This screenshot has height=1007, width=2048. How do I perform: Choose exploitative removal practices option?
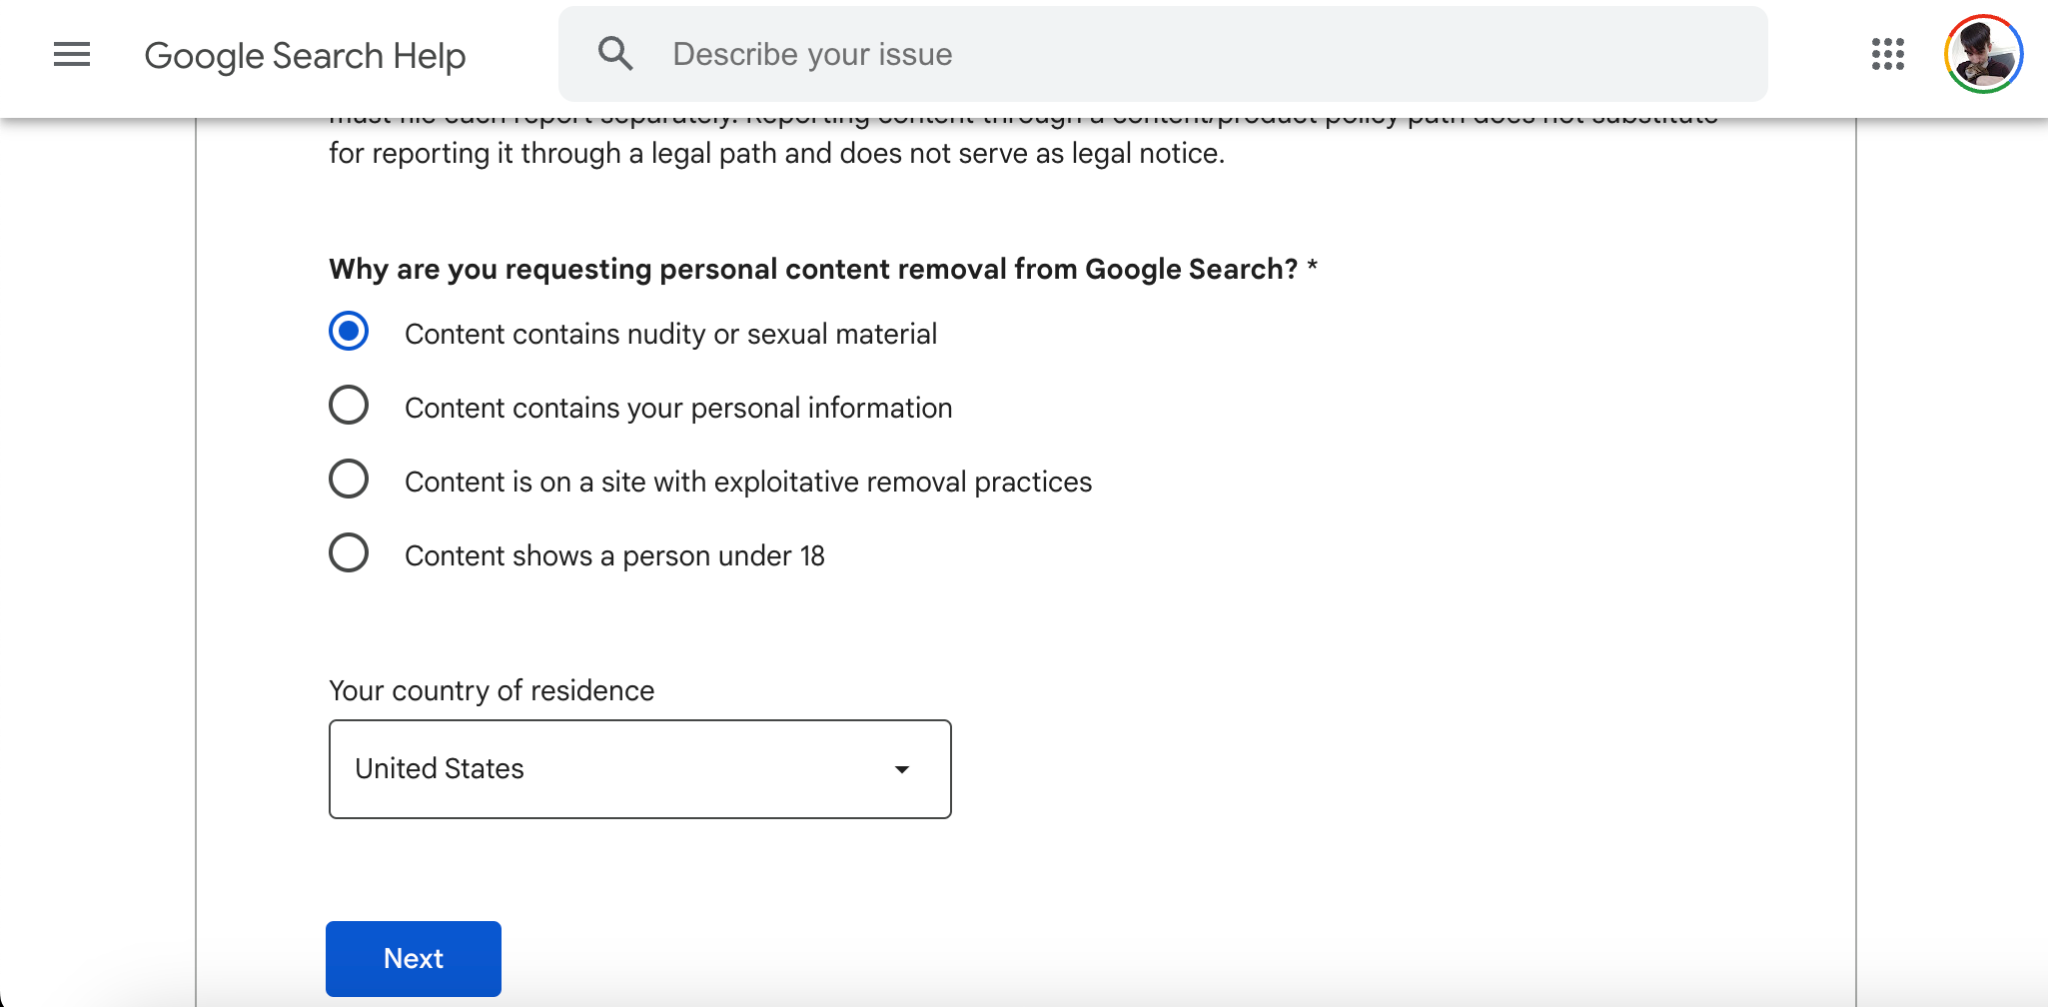coord(348,479)
